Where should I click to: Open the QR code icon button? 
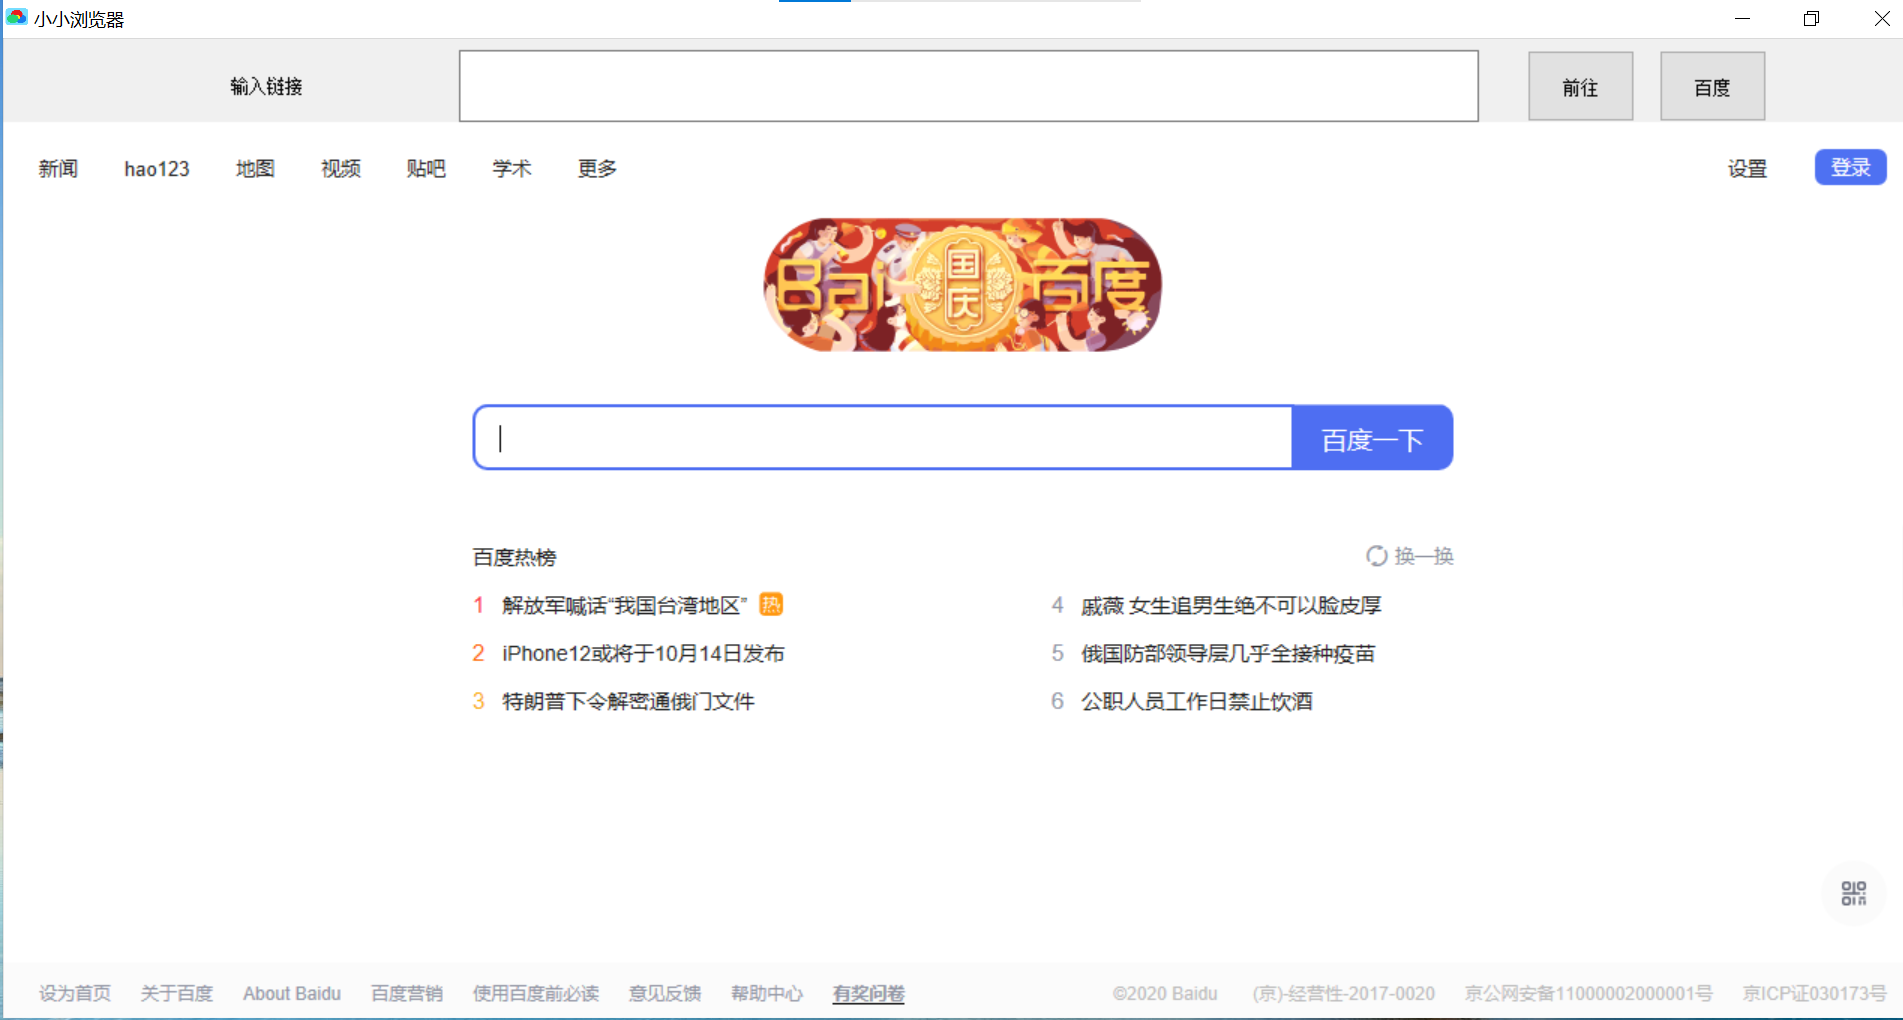(1853, 893)
